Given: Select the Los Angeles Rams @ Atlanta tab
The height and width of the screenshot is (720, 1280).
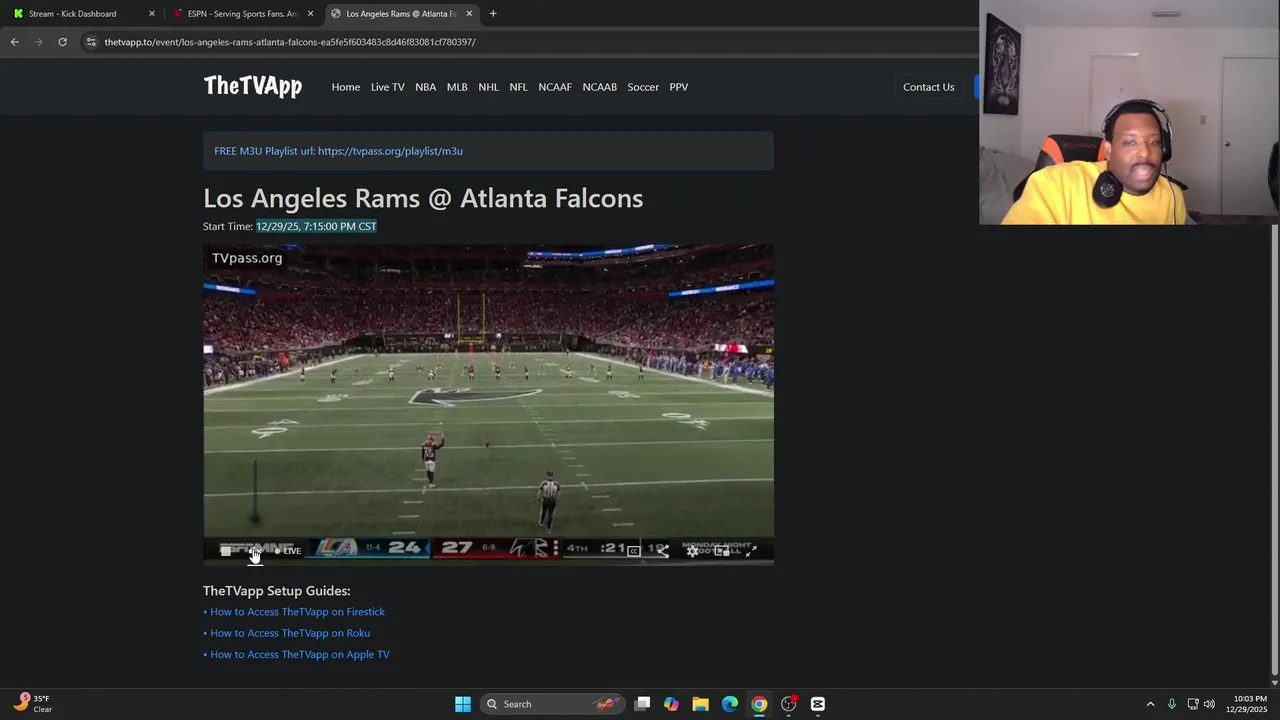Looking at the screenshot, I should [402, 14].
